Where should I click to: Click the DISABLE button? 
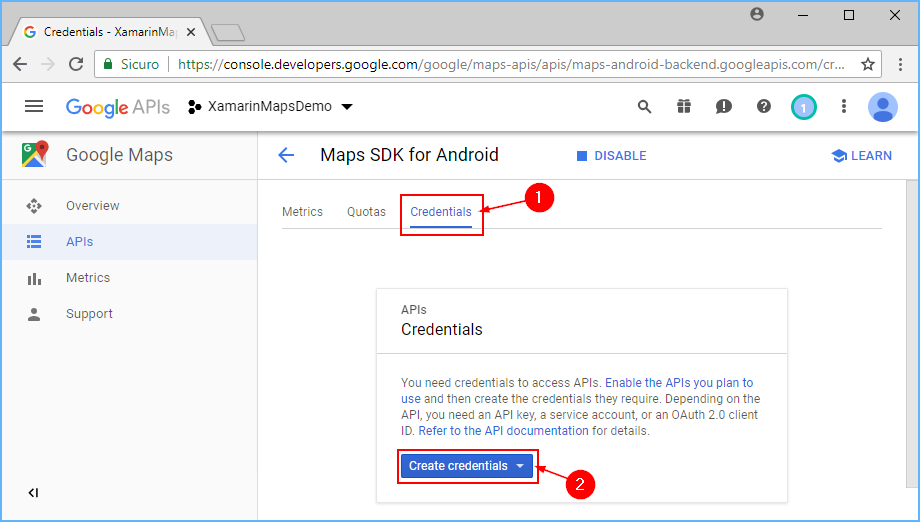[611, 155]
